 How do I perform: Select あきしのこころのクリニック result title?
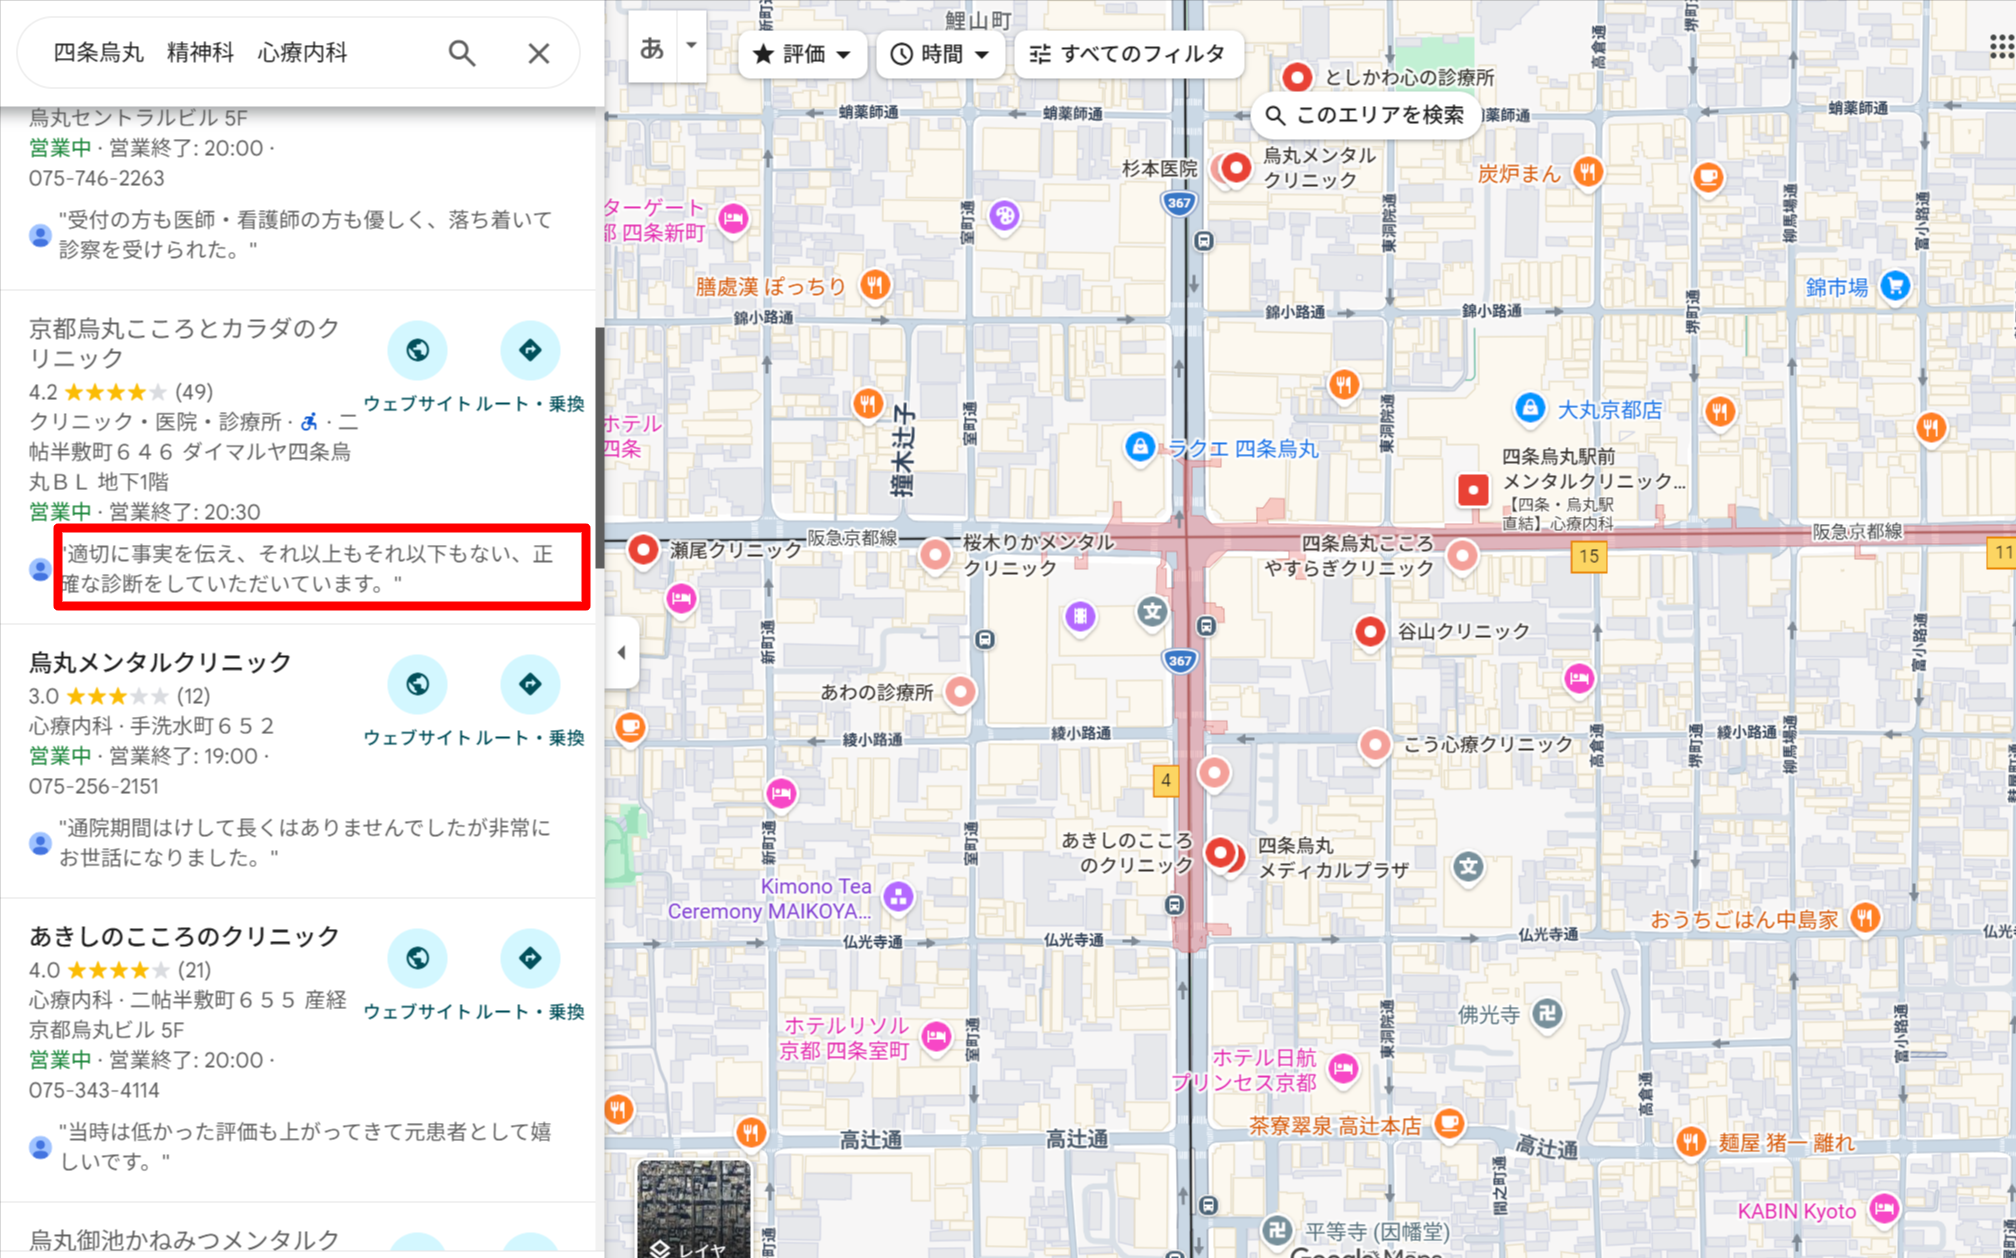184,936
